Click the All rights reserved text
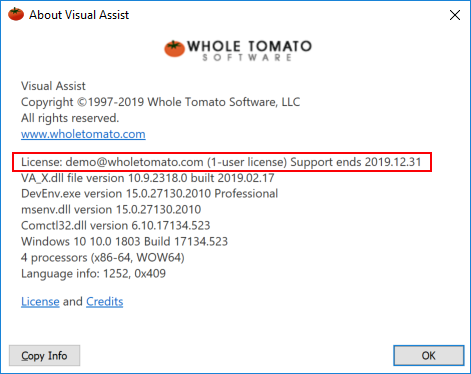 click(x=70, y=118)
